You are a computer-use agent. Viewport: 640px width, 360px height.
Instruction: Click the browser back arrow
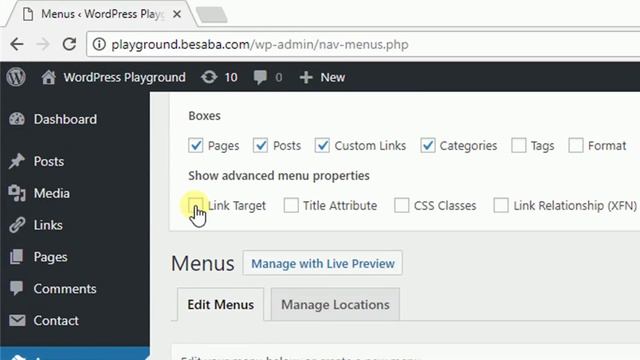(17, 44)
